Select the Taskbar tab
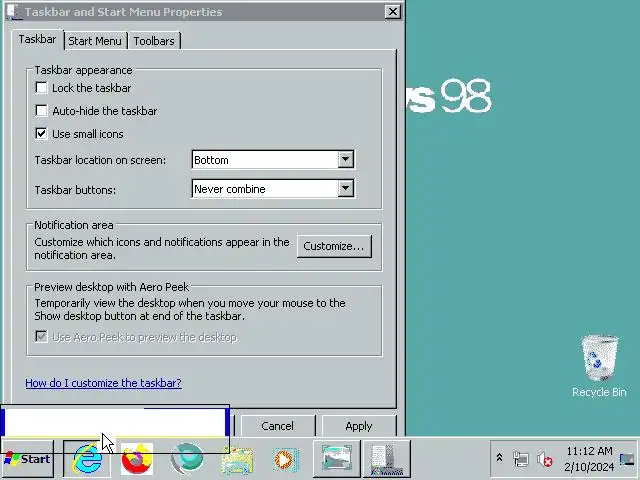The image size is (640, 480). tap(38, 40)
